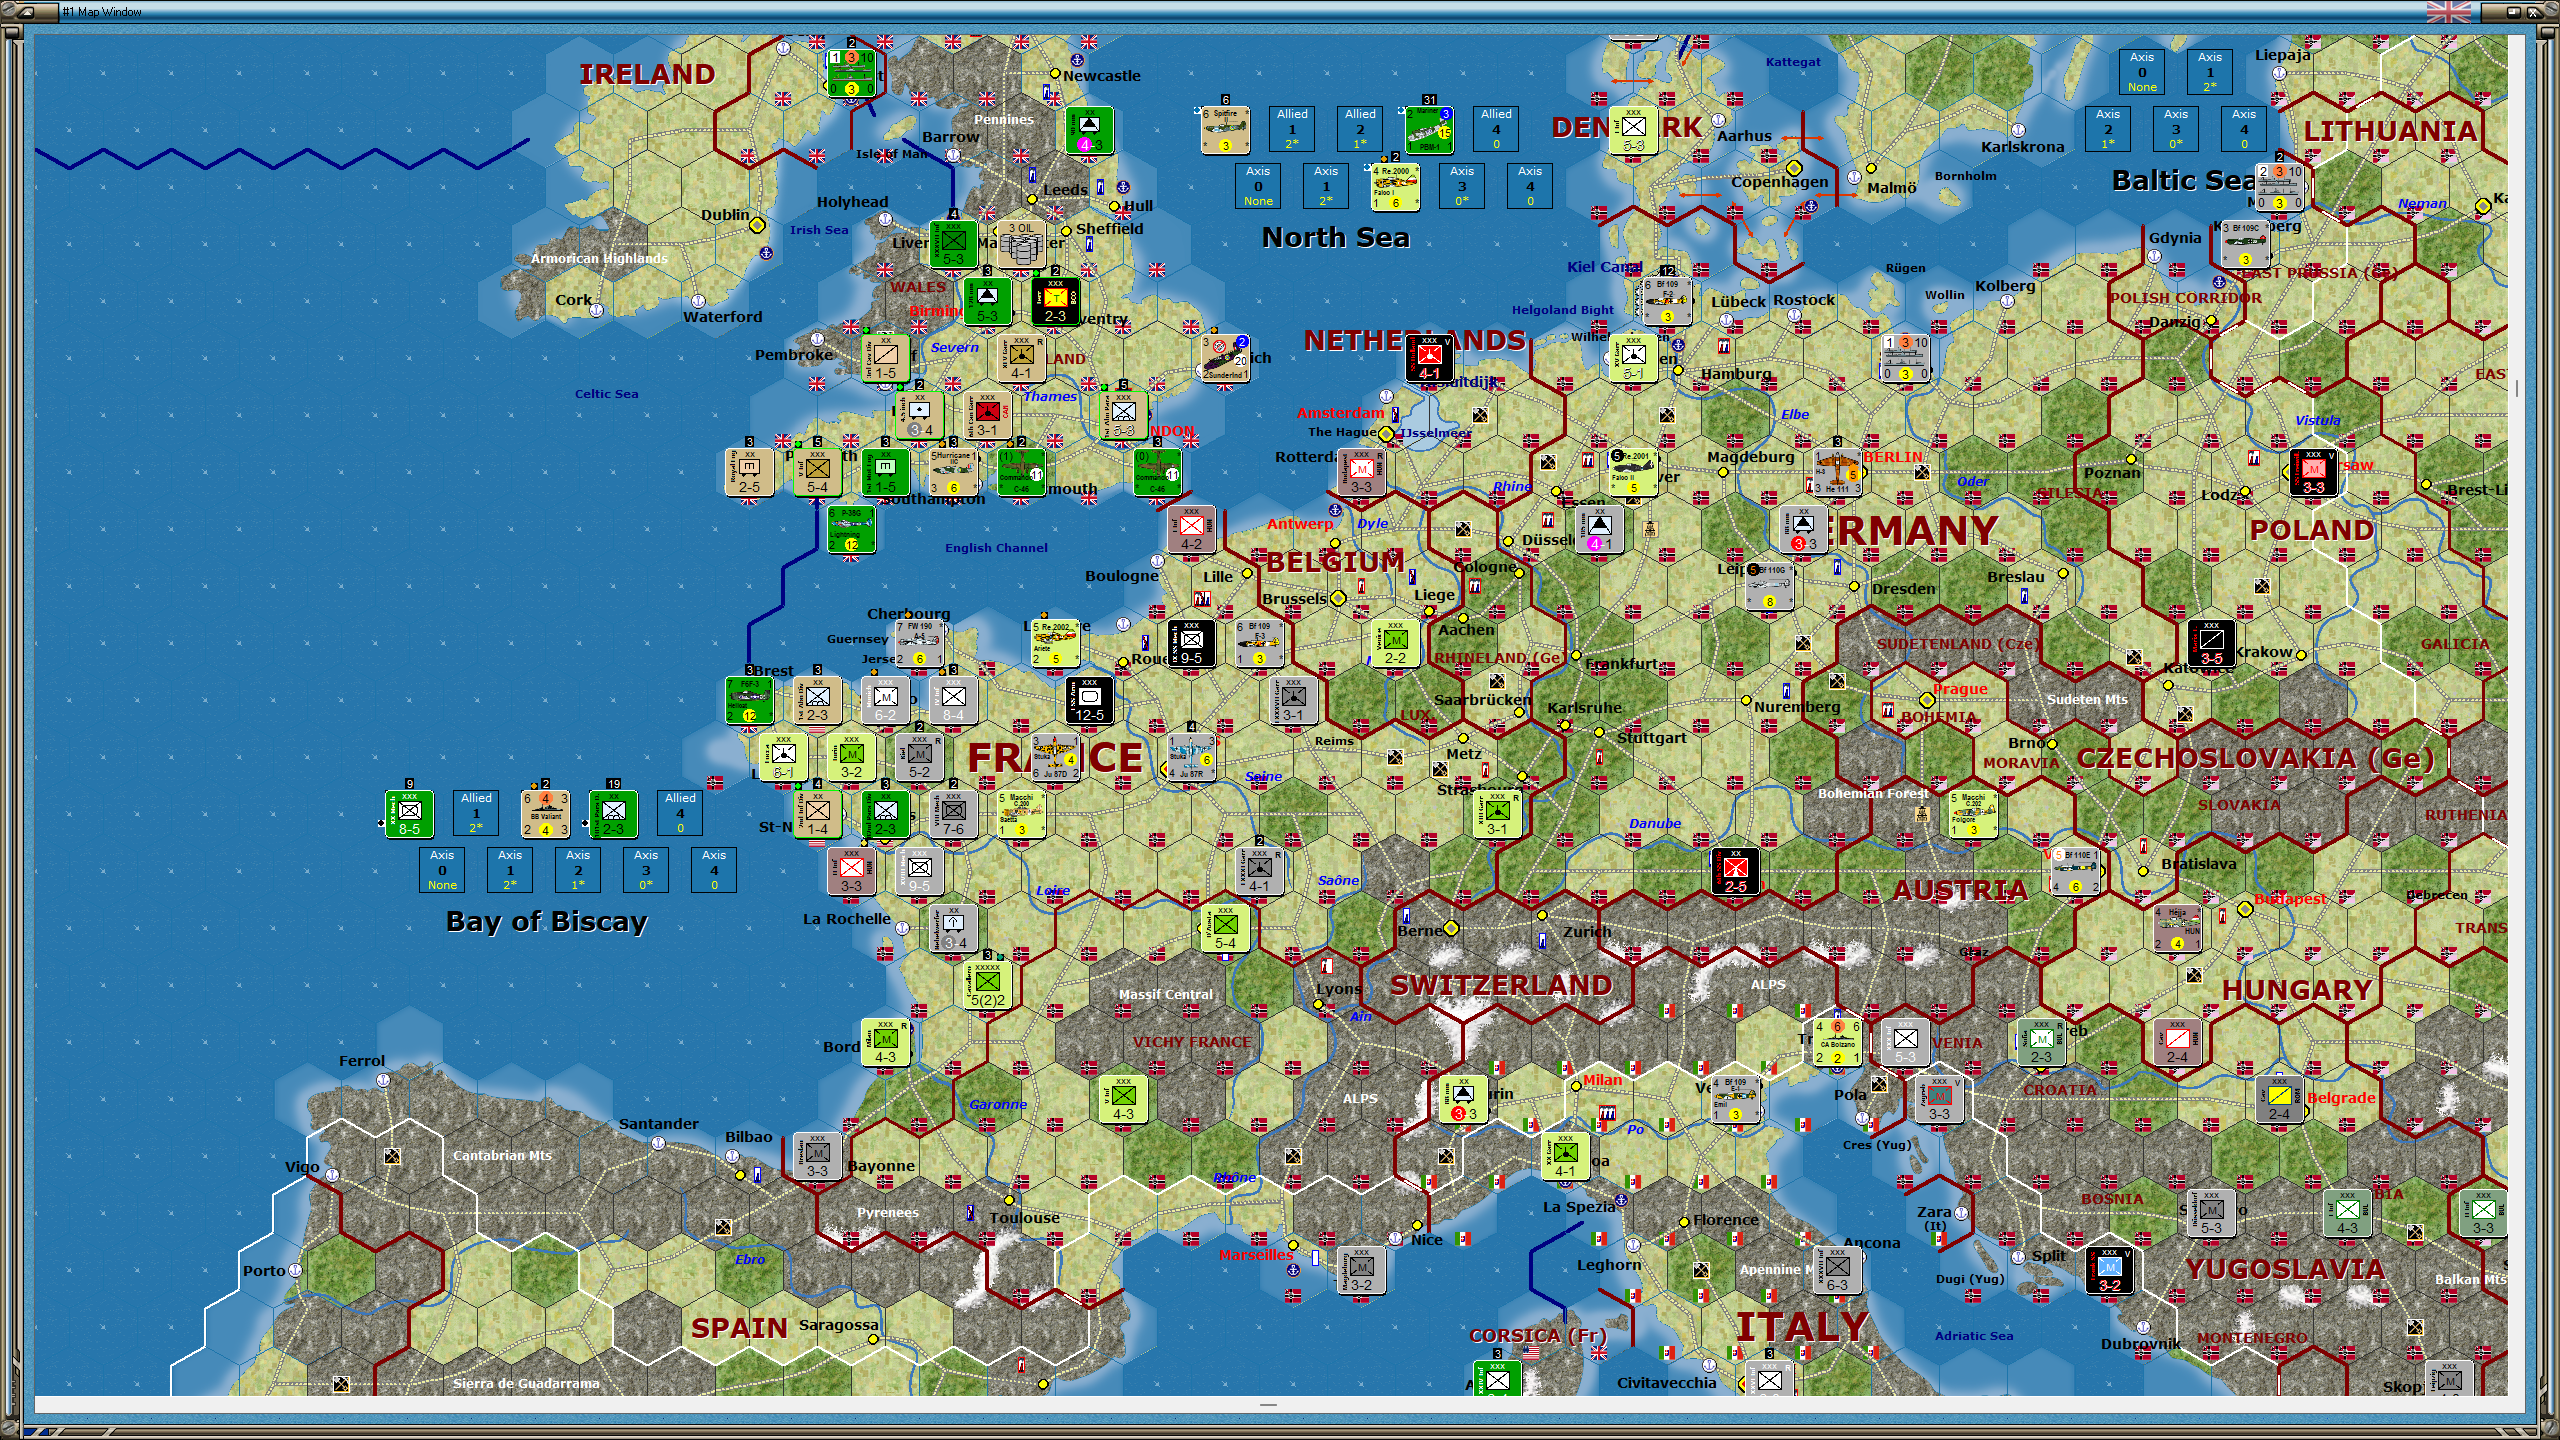2560x1440 pixels.
Task: Select the Macchi C.200 Saetta counter
Action: (1021, 814)
